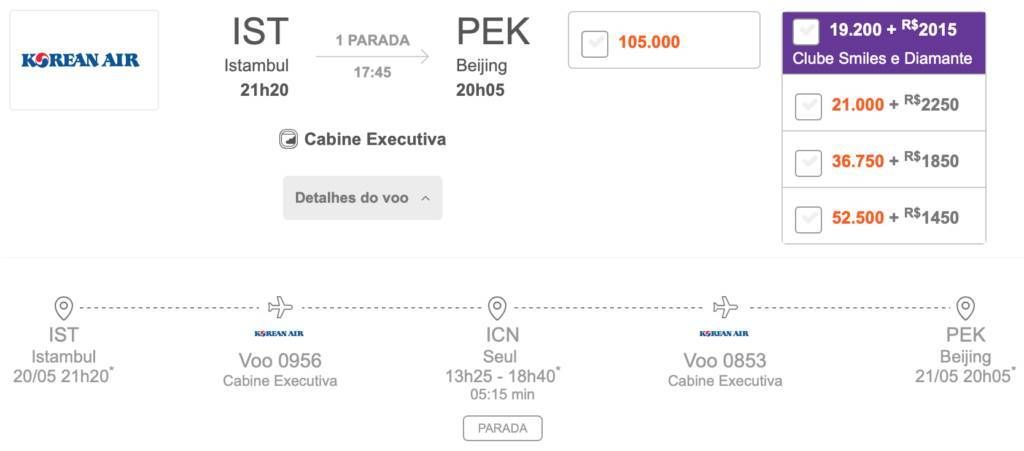This screenshot has width=1024, height=451.
Task: Click the chevron beside Detalhes do voo
Action: (x=425, y=198)
